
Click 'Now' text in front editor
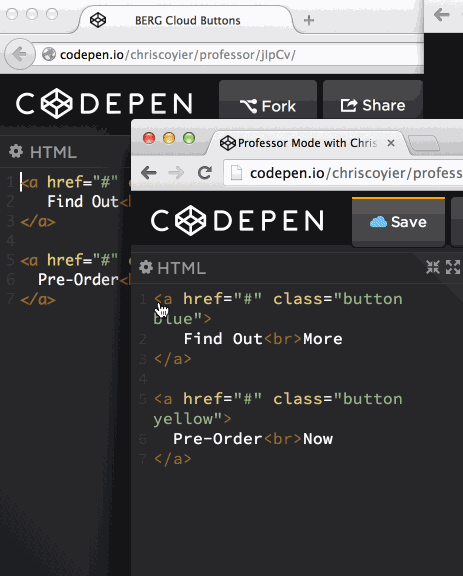[318, 439]
